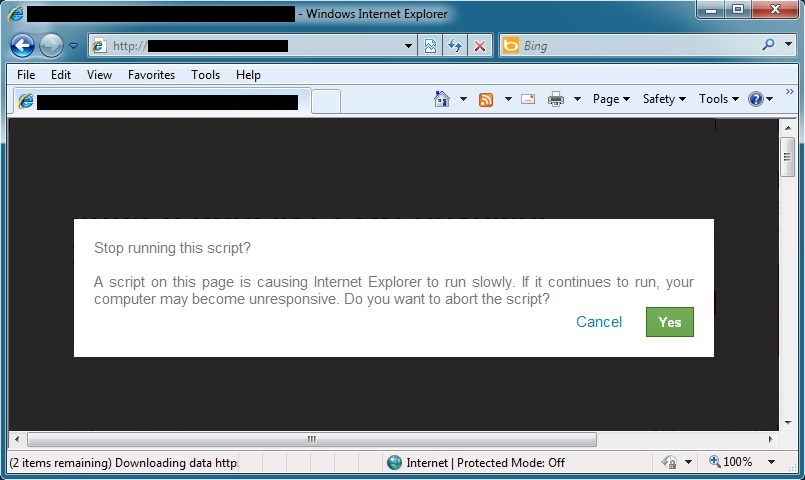Click Cancel in the script dialog
Screen dimensions: 805x480
pos(599,322)
